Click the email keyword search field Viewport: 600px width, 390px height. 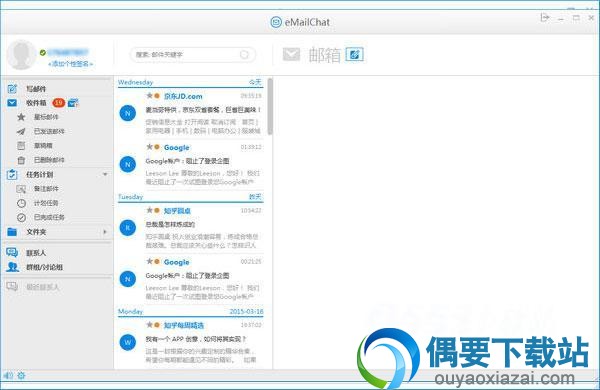[x=193, y=55]
